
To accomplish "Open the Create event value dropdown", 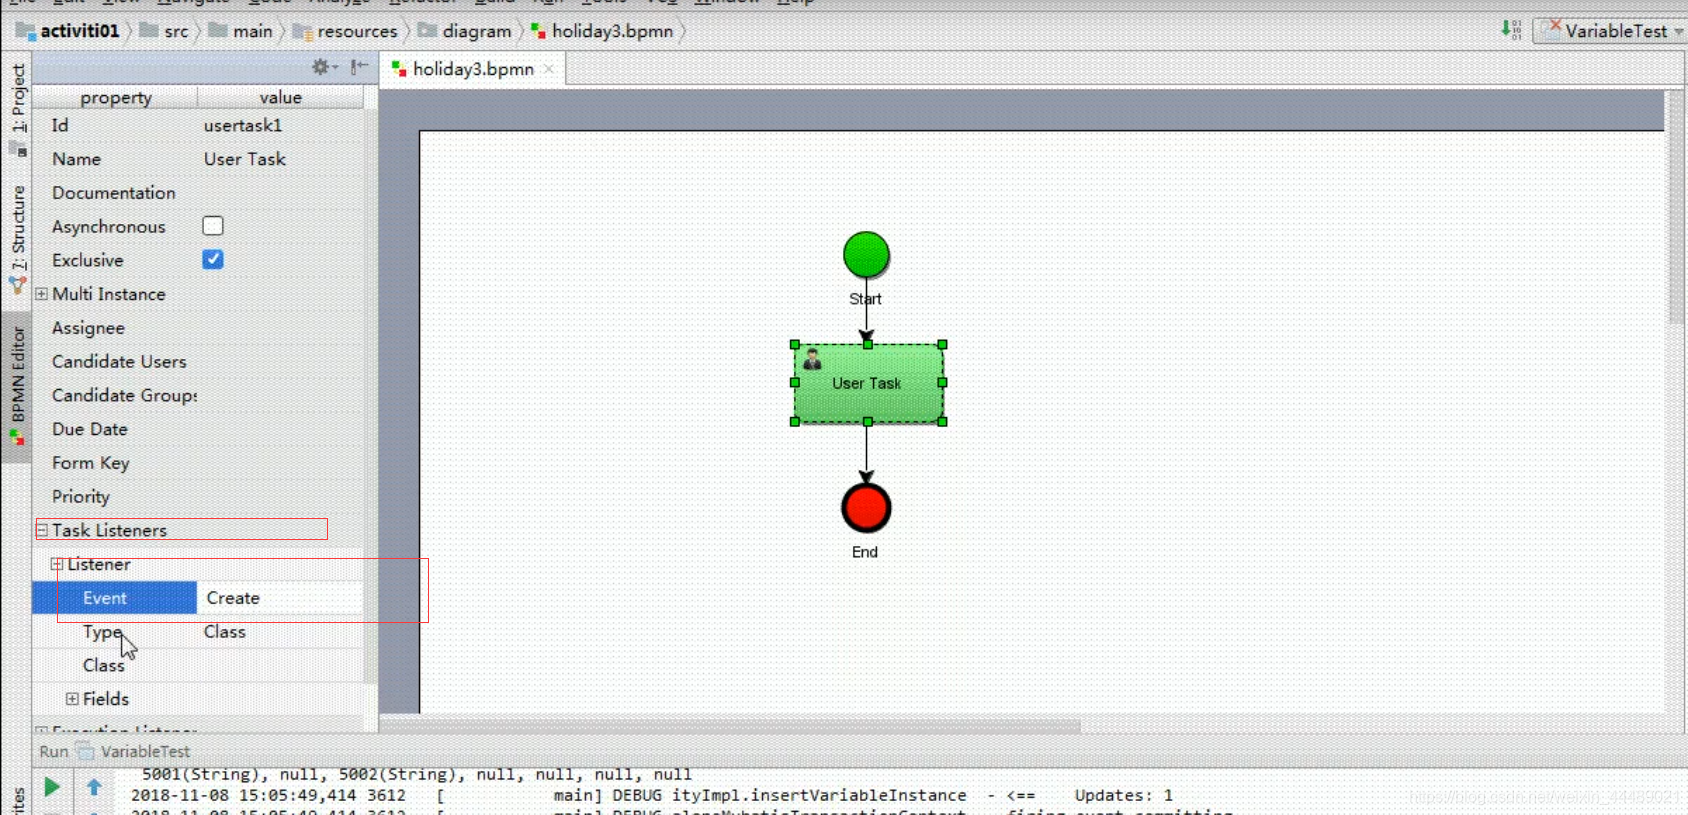I will tap(280, 598).
